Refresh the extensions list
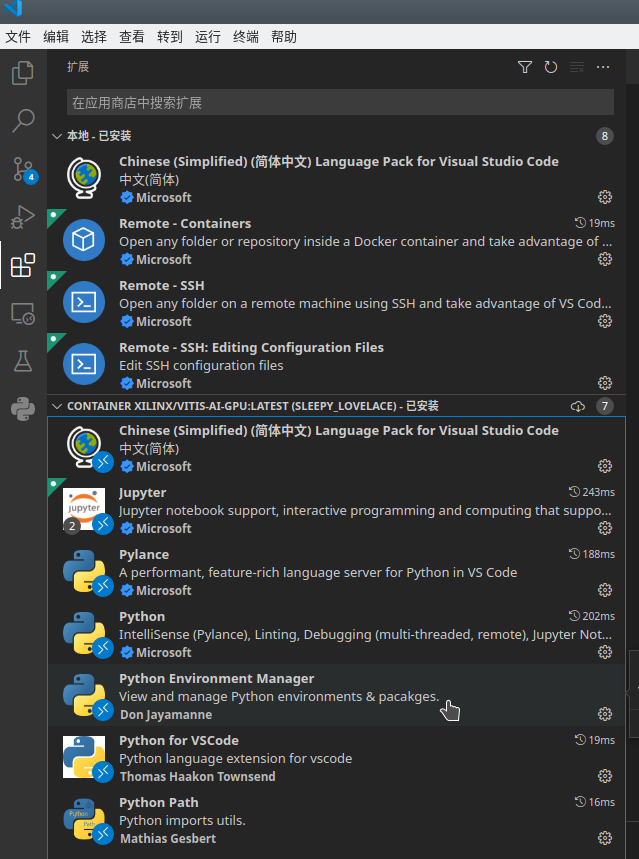 click(x=551, y=67)
